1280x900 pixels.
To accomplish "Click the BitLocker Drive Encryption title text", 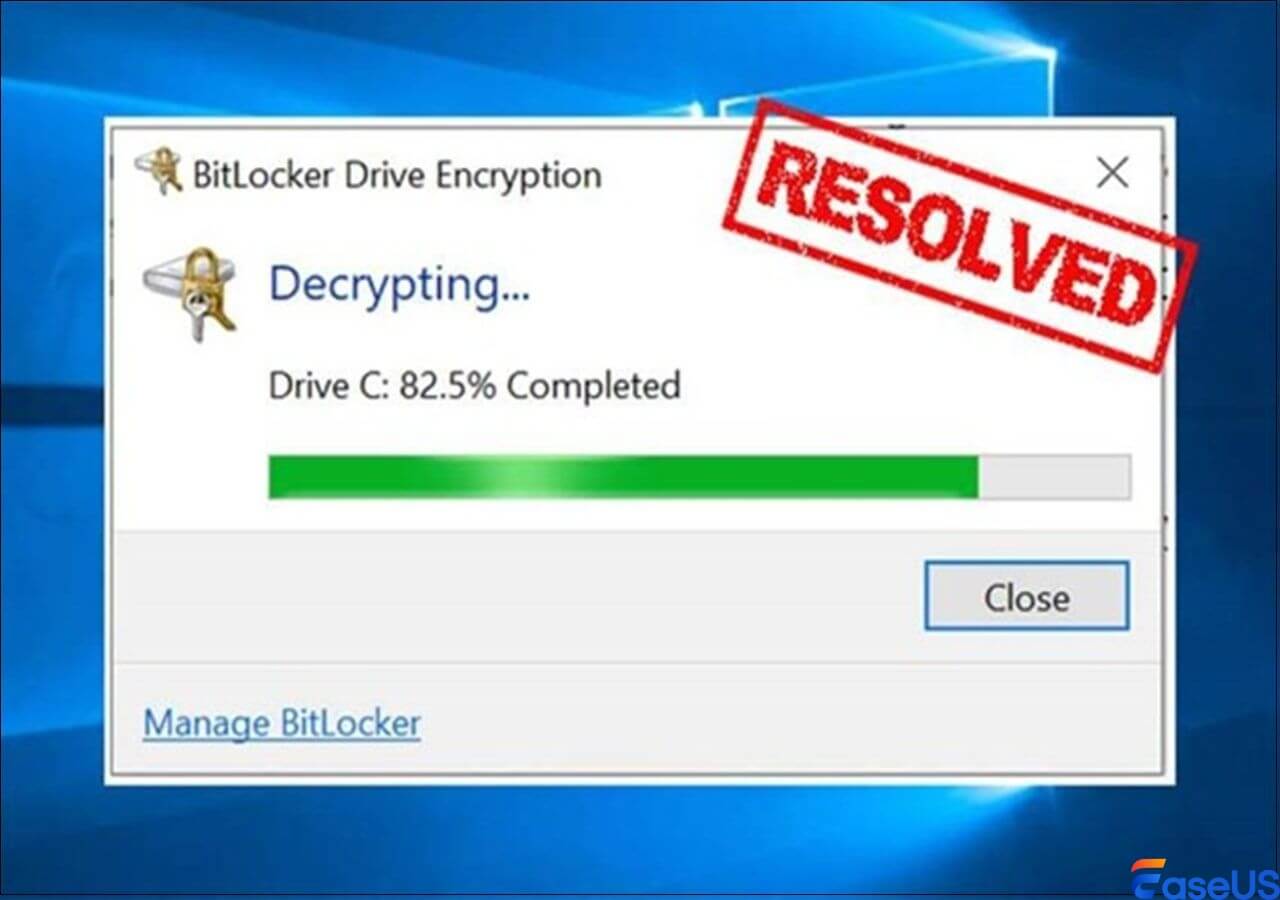I will [x=397, y=175].
